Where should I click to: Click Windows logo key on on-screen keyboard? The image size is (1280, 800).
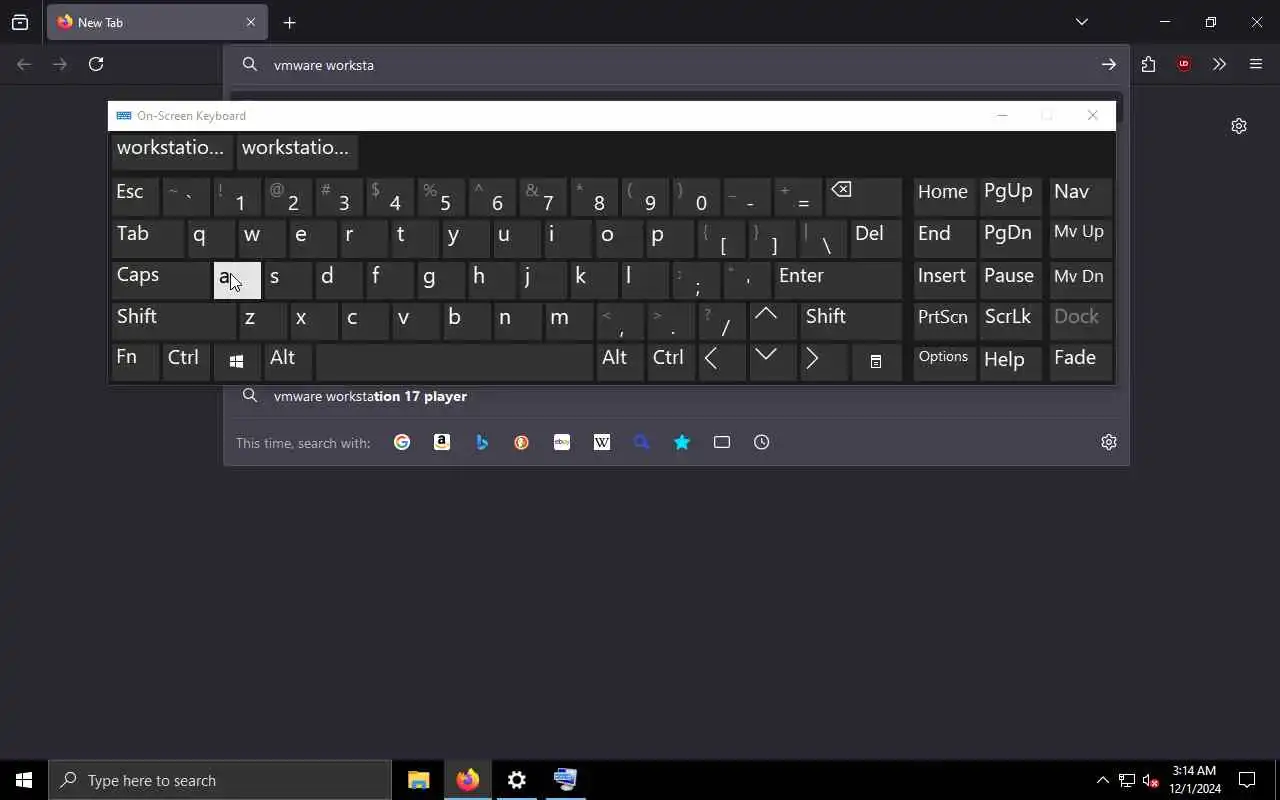click(237, 362)
